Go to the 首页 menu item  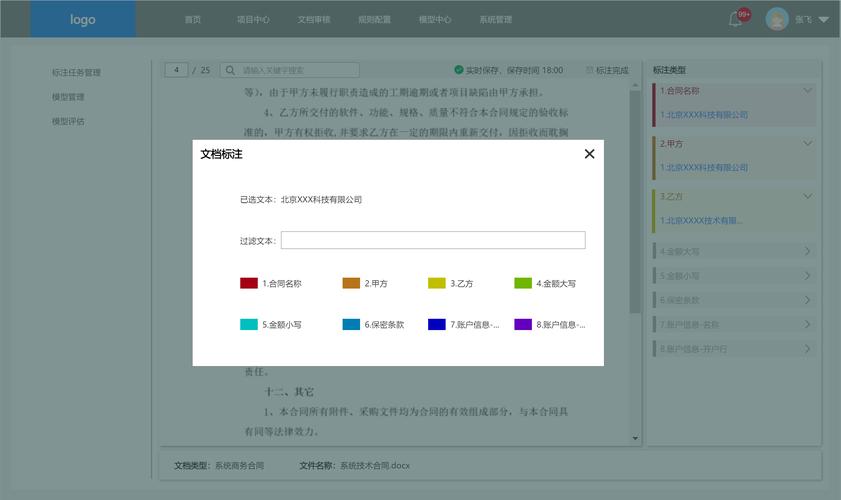coord(193,20)
